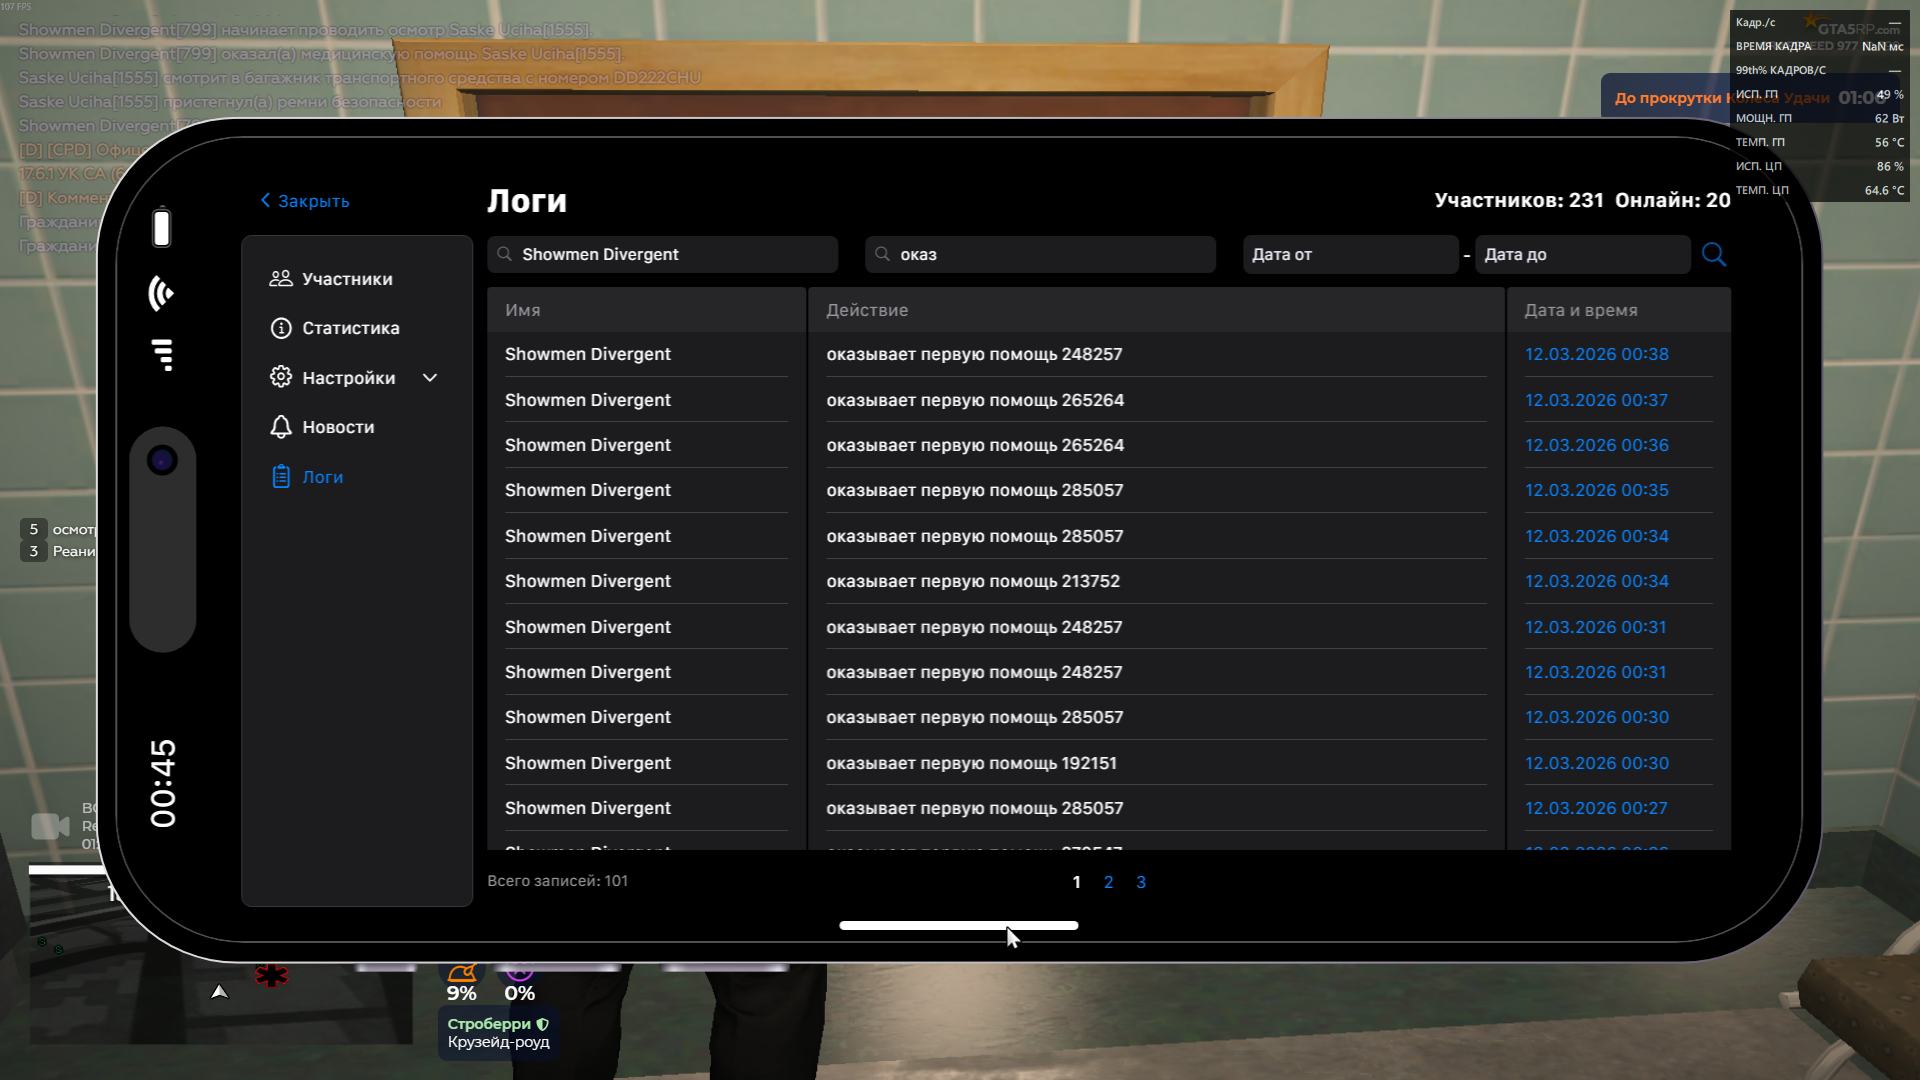Click the blue search magnifier icon
Image resolution: width=1920 pixels, height=1080 pixels.
coord(1713,254)
